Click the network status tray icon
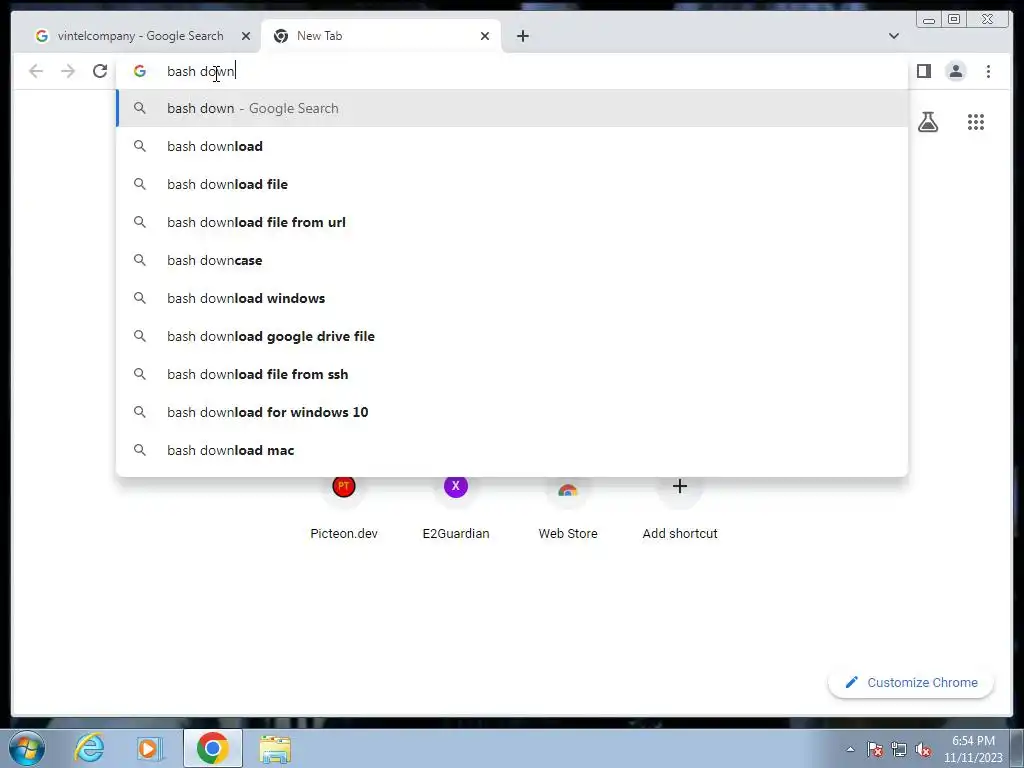 click(x=899, y=749)
